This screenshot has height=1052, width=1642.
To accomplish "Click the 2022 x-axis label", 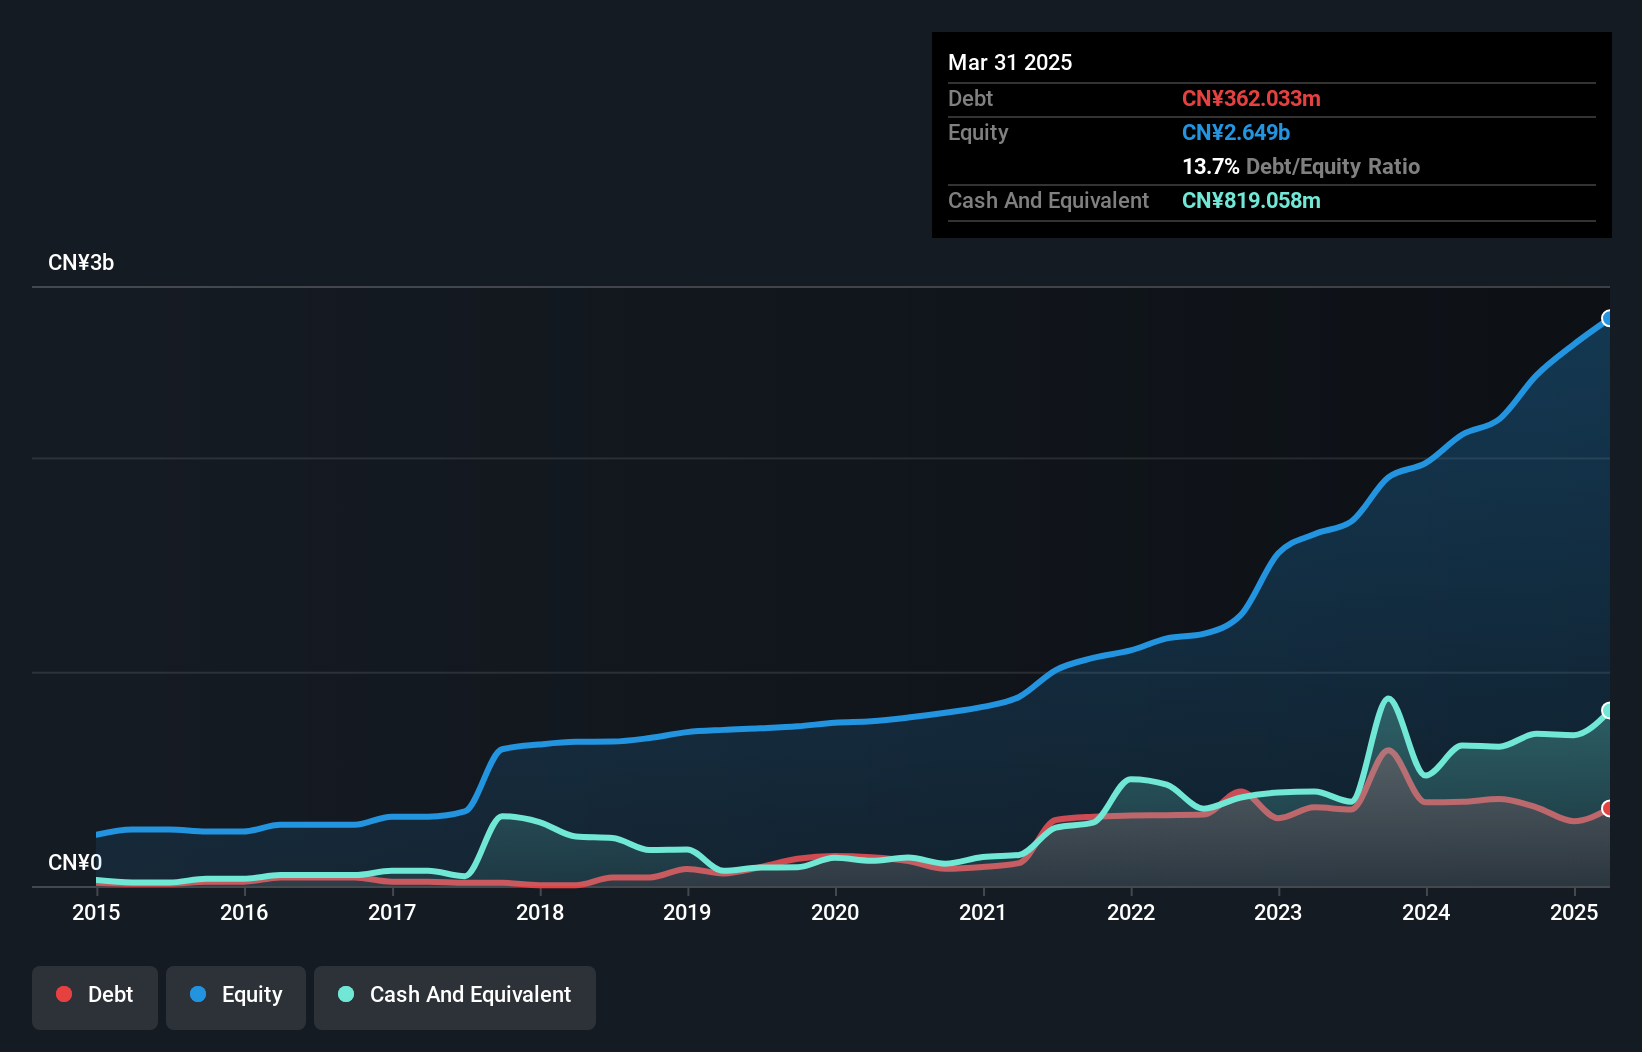I will pos(1131,912).
